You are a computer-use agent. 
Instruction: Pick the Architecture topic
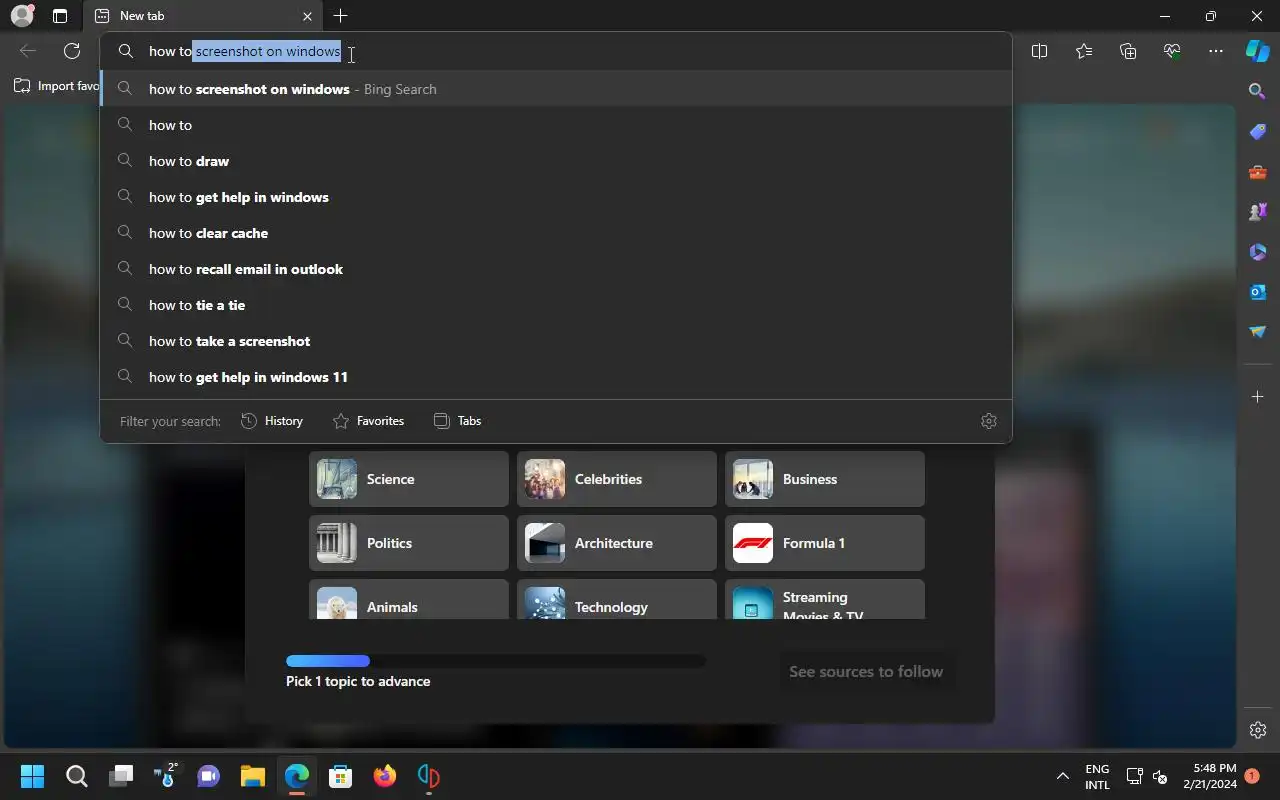[x=617, y=543]
